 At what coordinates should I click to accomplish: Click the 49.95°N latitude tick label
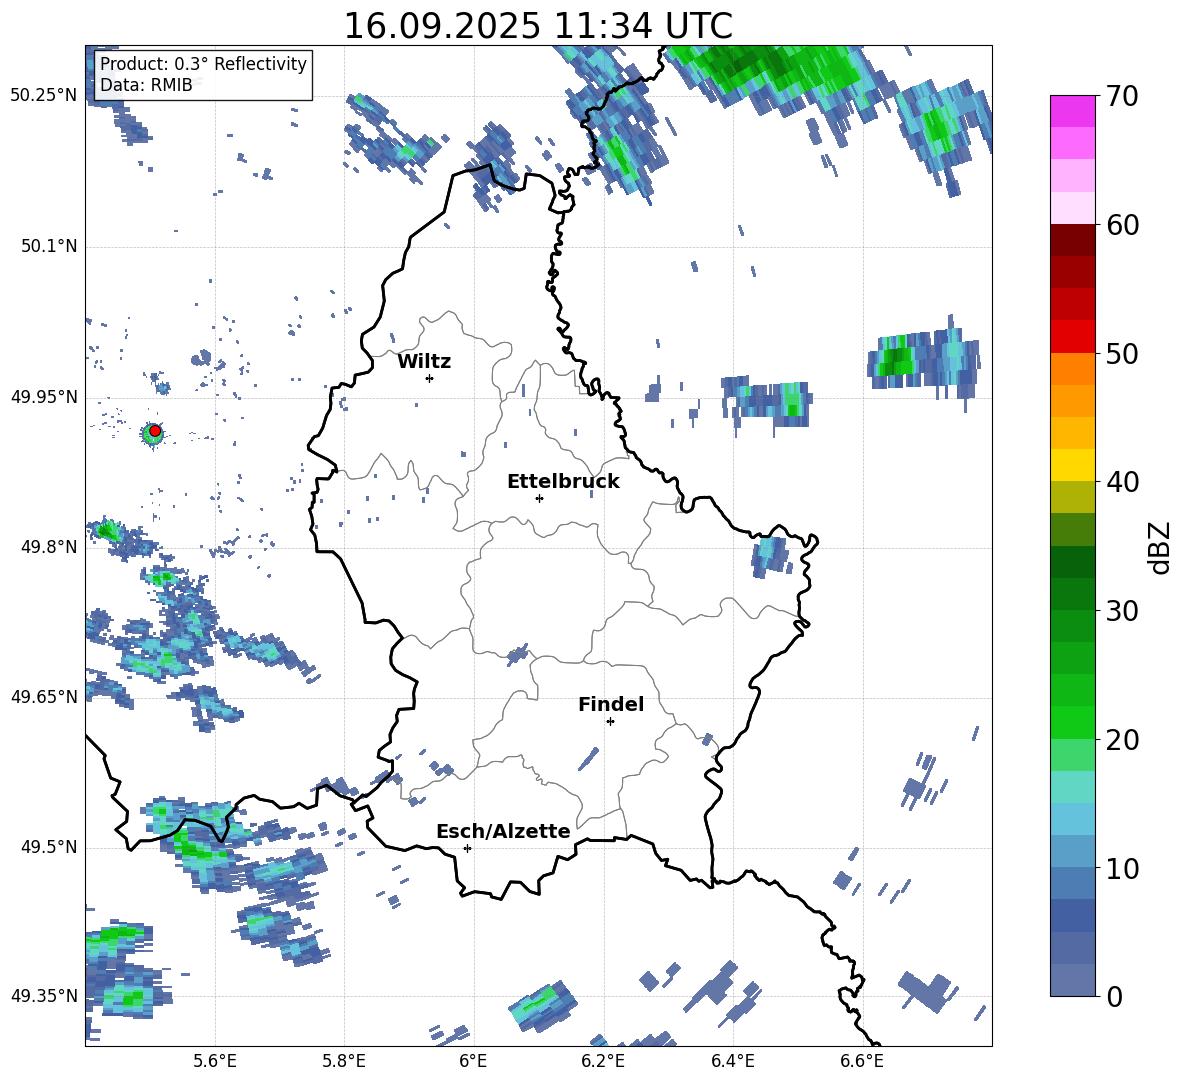(x=44, y=396)
